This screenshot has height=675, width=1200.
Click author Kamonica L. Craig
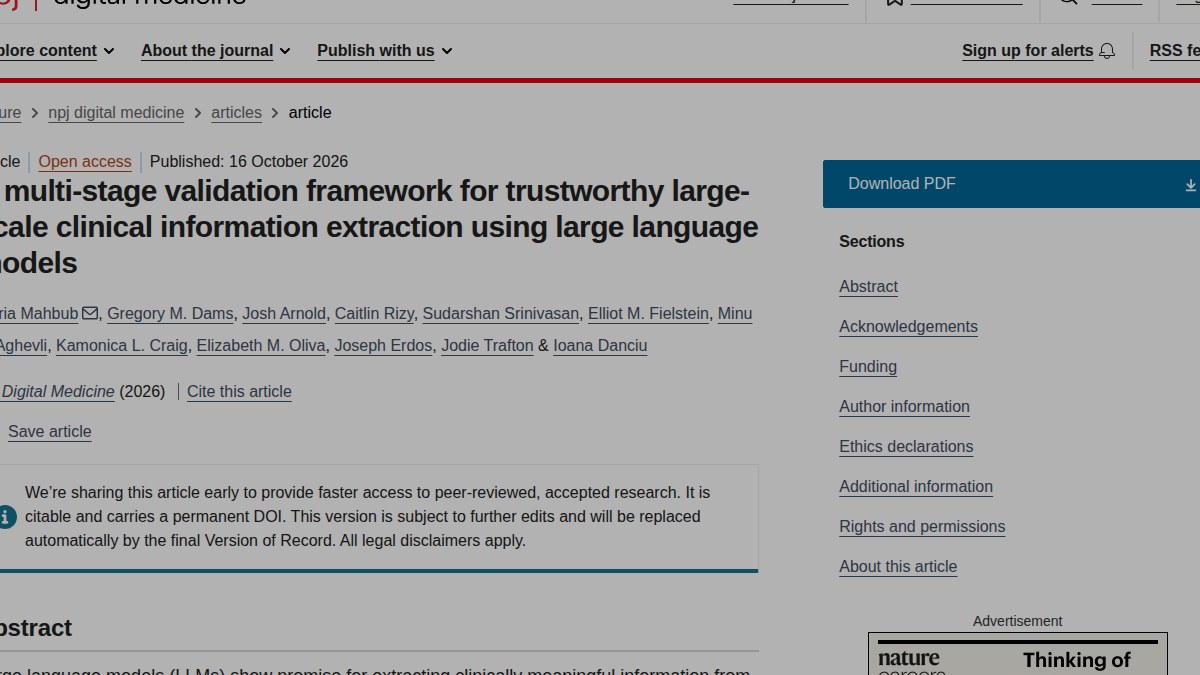coord(122,346)
